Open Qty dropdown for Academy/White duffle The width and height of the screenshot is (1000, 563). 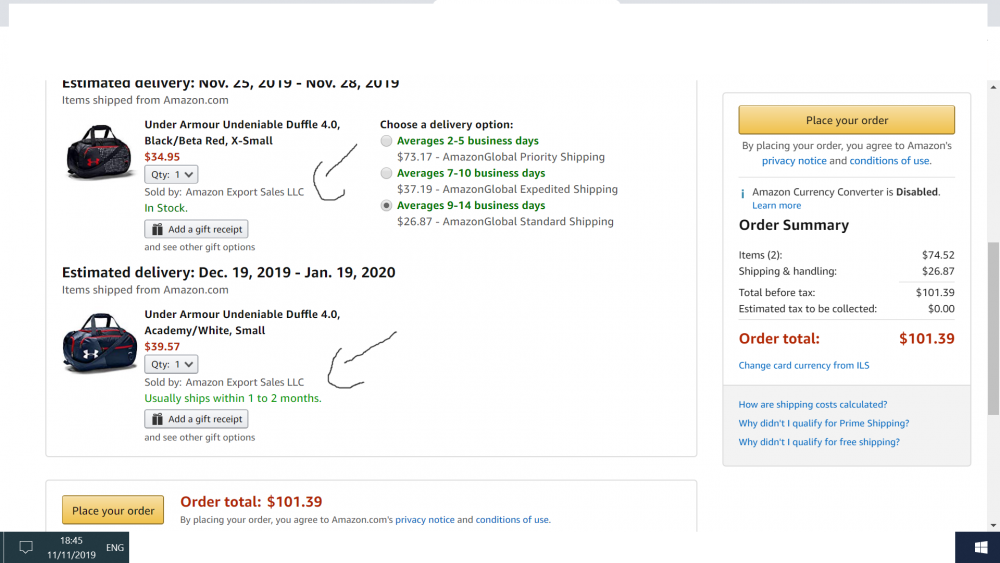tap(171, 364)
